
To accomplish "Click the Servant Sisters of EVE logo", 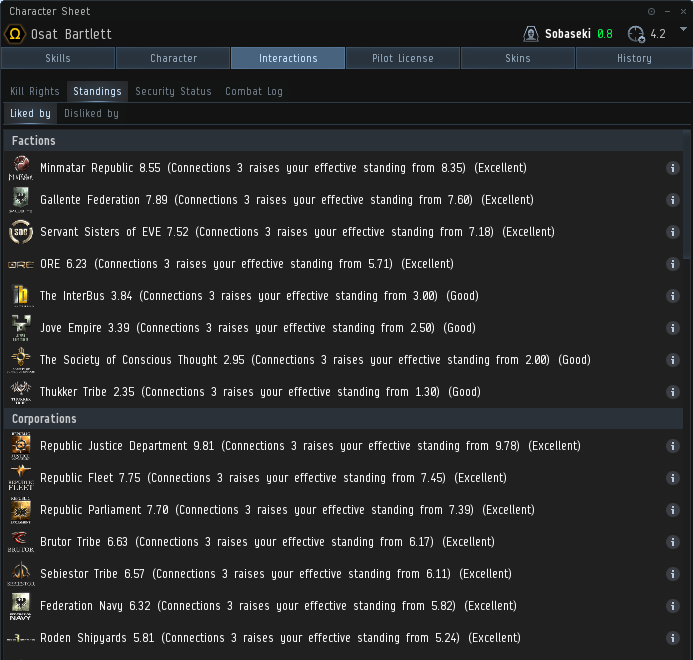I will (x=21, y=232).
